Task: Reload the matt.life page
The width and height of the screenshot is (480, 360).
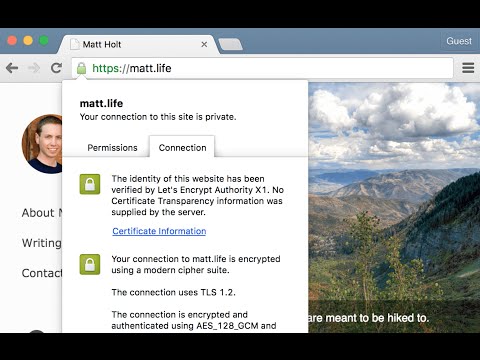Action: [56, 68]
